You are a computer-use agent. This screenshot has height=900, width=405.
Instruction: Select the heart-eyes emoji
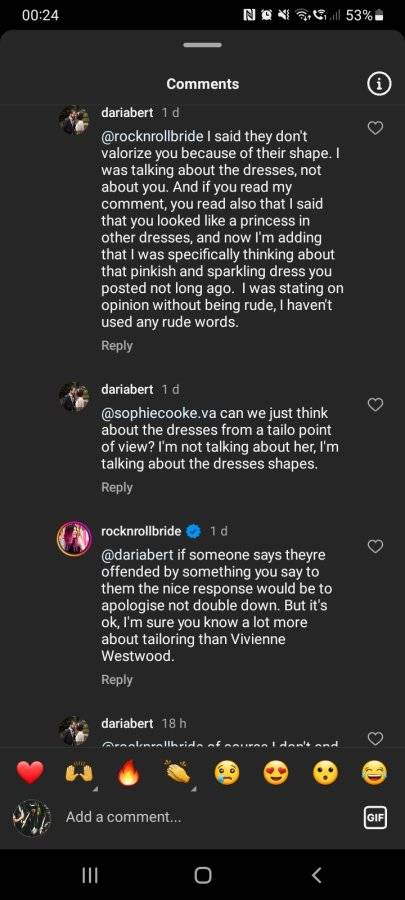pos(277,774)
